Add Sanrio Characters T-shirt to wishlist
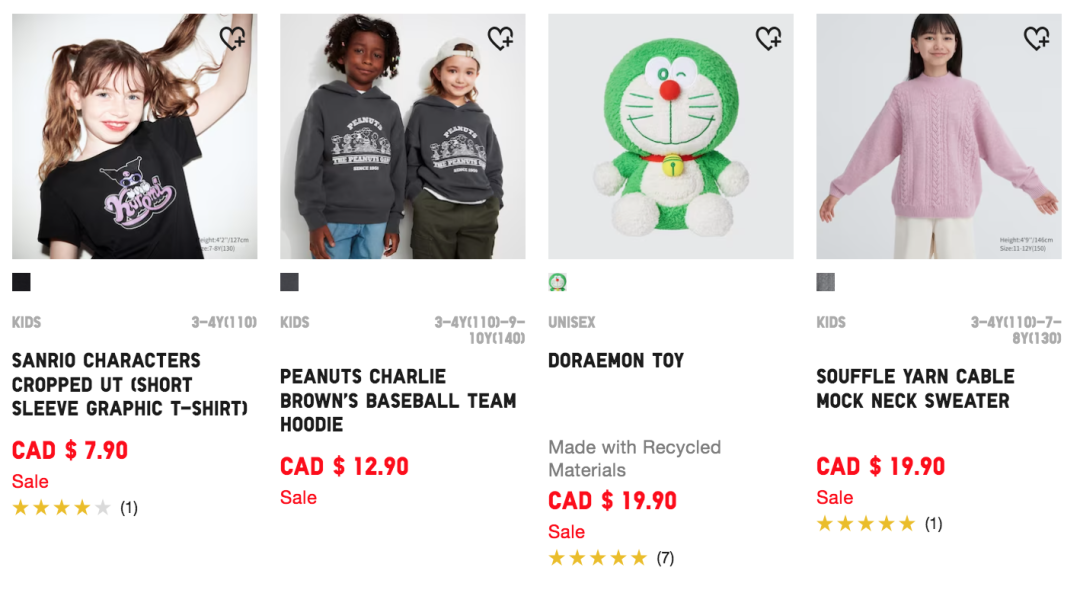This screenshot has height=590, width=1080. 232,39
